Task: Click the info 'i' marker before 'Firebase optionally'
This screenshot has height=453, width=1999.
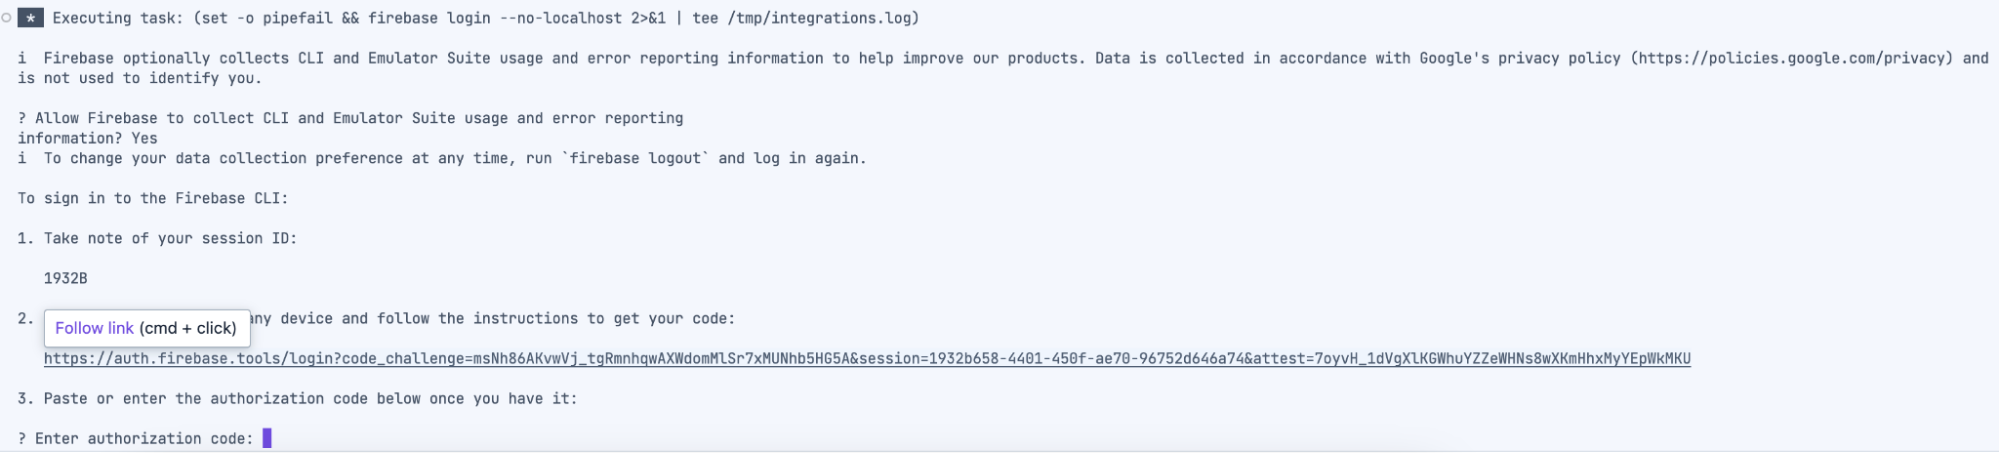Action: 22,58
